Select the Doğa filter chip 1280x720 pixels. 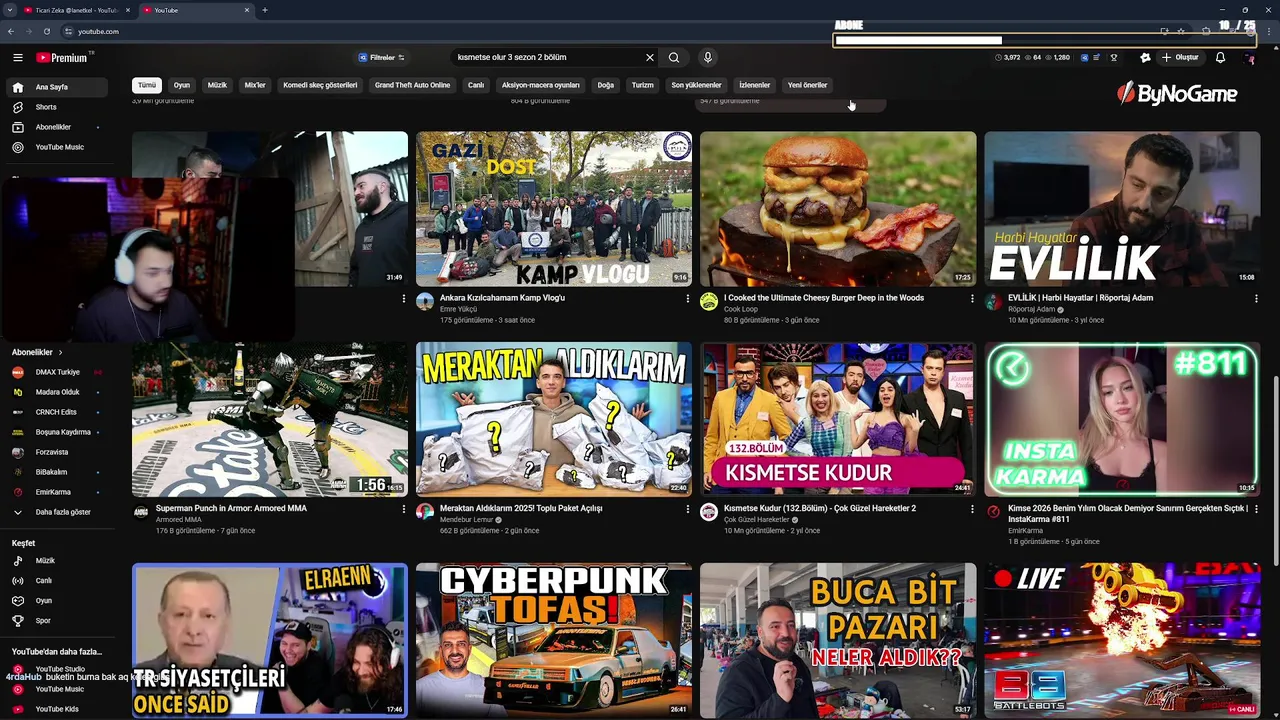coord(606,85)
